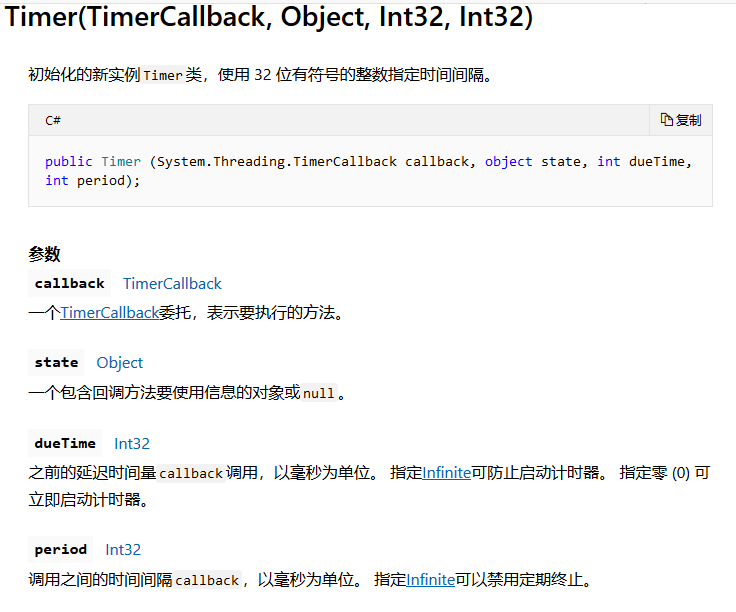Click the public keyword in the code snippet
736x612 pixels.
point(69,161)
